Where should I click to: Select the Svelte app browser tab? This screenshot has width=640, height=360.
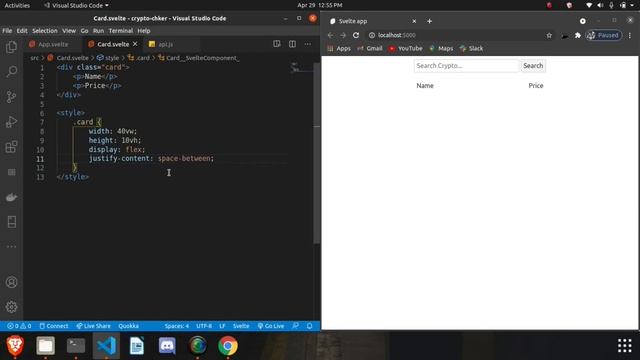pyautogui.click(x=371, y=21)
